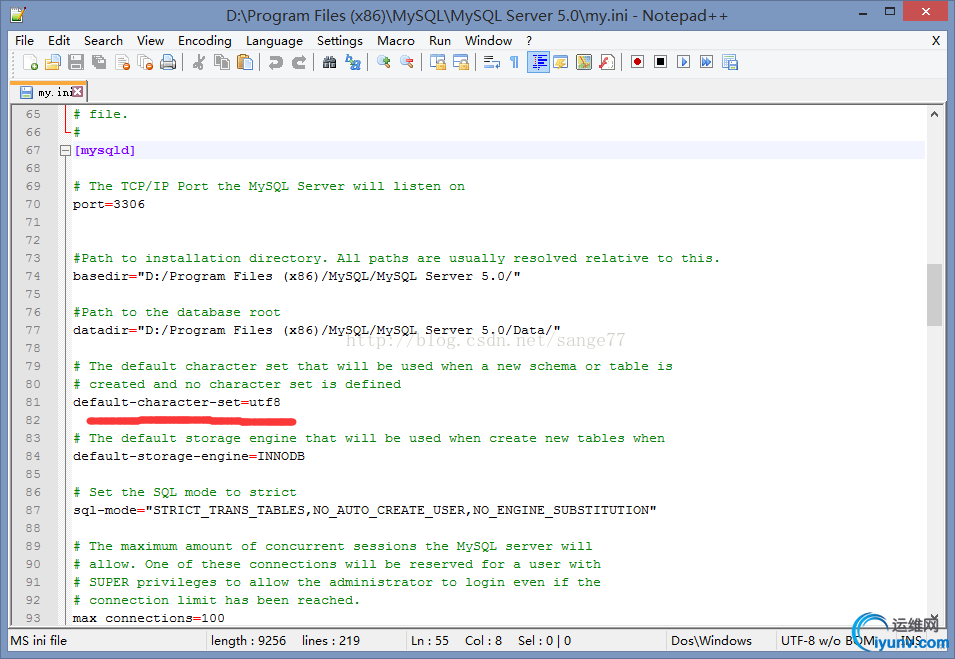Open the Macro menu
955x659 pixels.
point(396,41)
